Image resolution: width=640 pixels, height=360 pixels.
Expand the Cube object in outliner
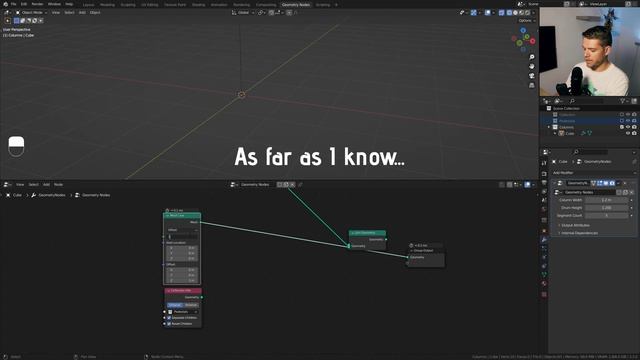tap(555, 133)
